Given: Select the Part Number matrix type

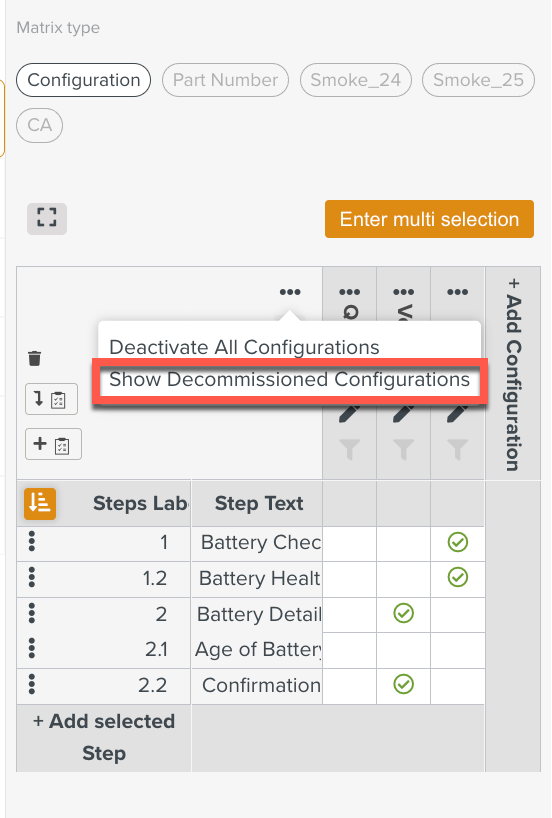Looking at the screenshot, I should click(225, 80).
